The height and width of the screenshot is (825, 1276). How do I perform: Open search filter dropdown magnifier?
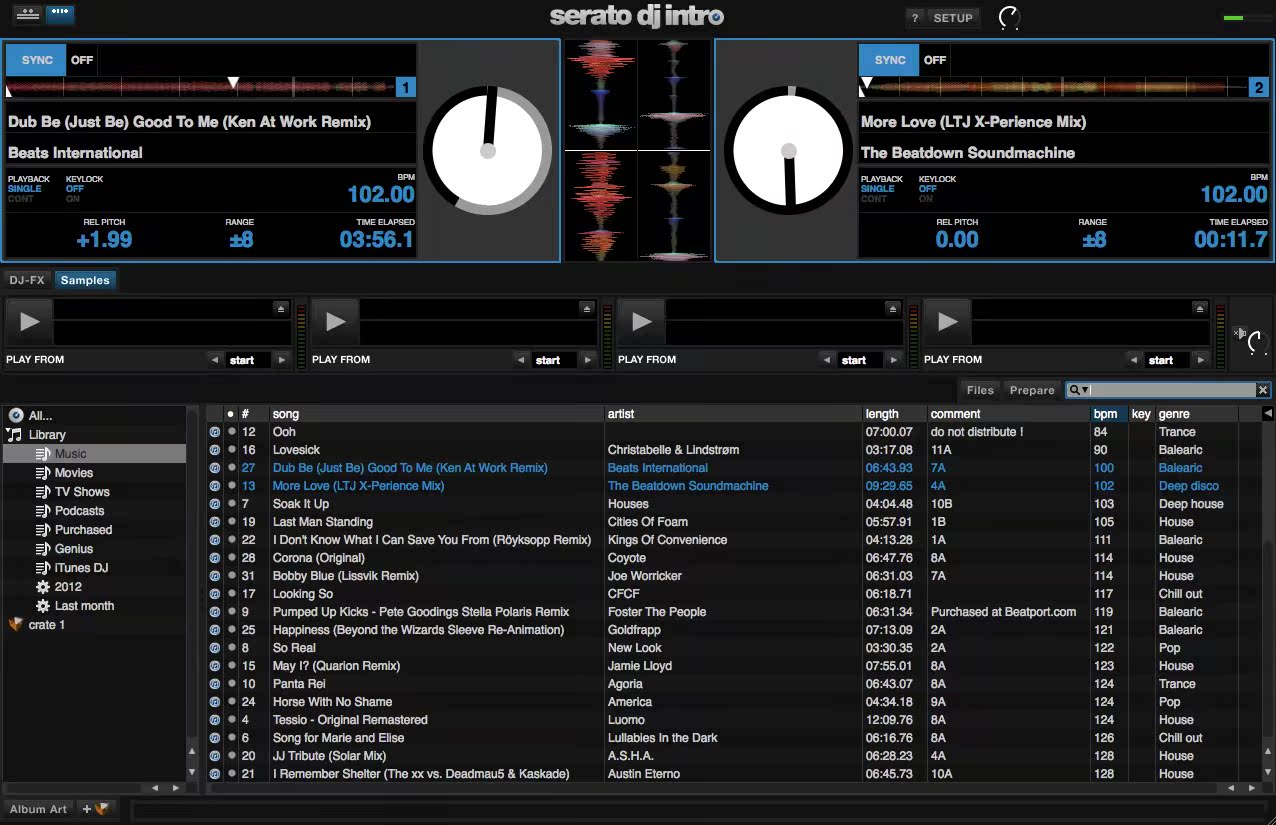coord(1078,390)
